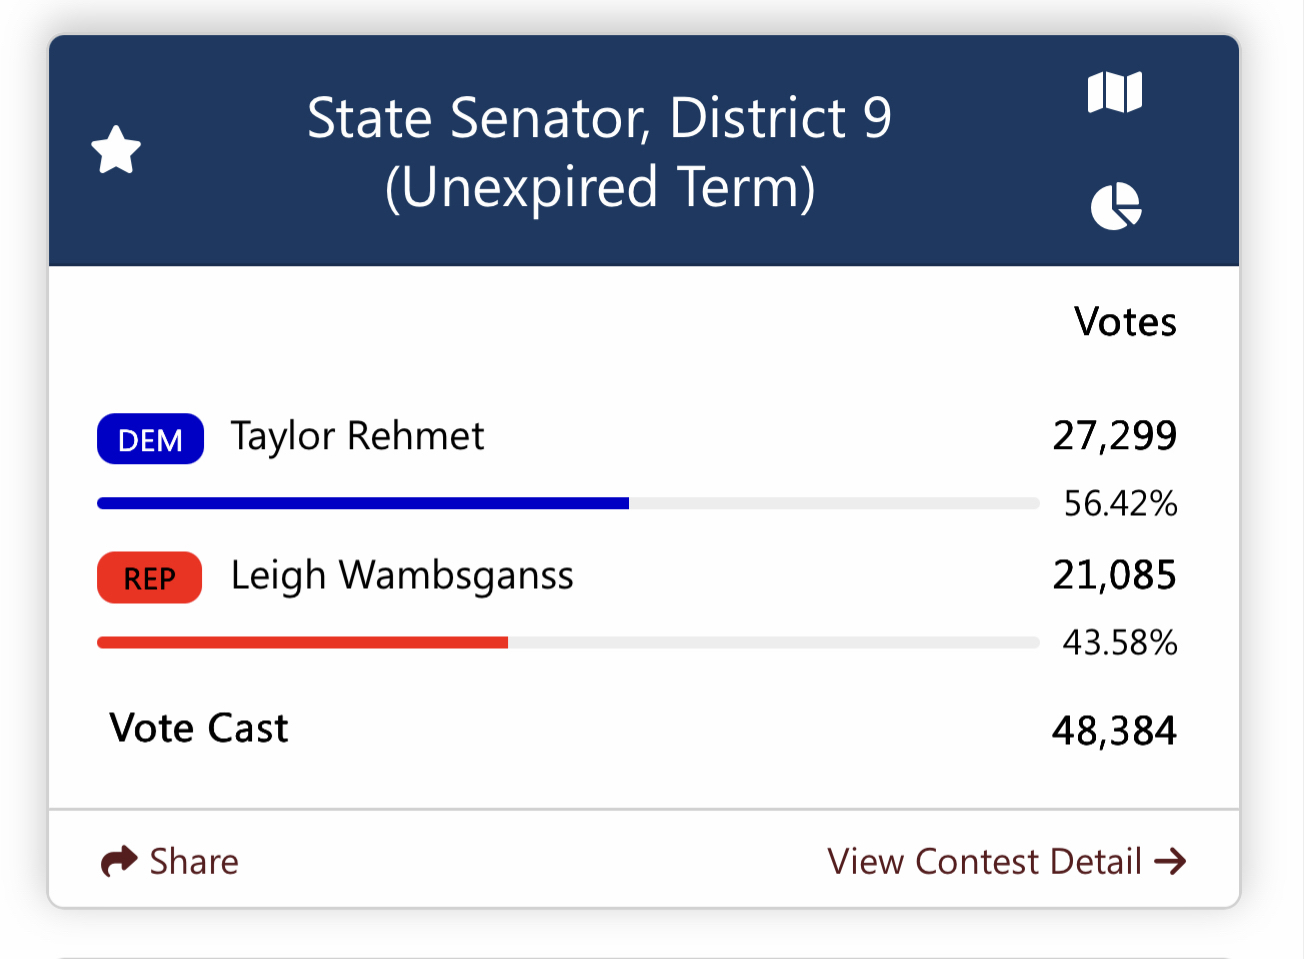Image resolution: width=1304 pixels, height=959 pixels.
Task: Click the blue Democratic vote progress bar
Action: [363, 503]
